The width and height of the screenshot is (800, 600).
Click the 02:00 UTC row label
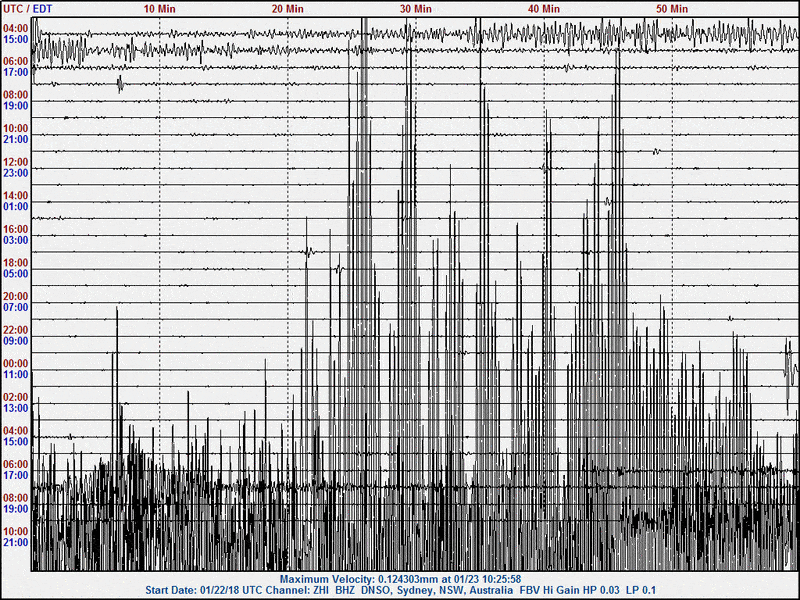pos(16,397)
